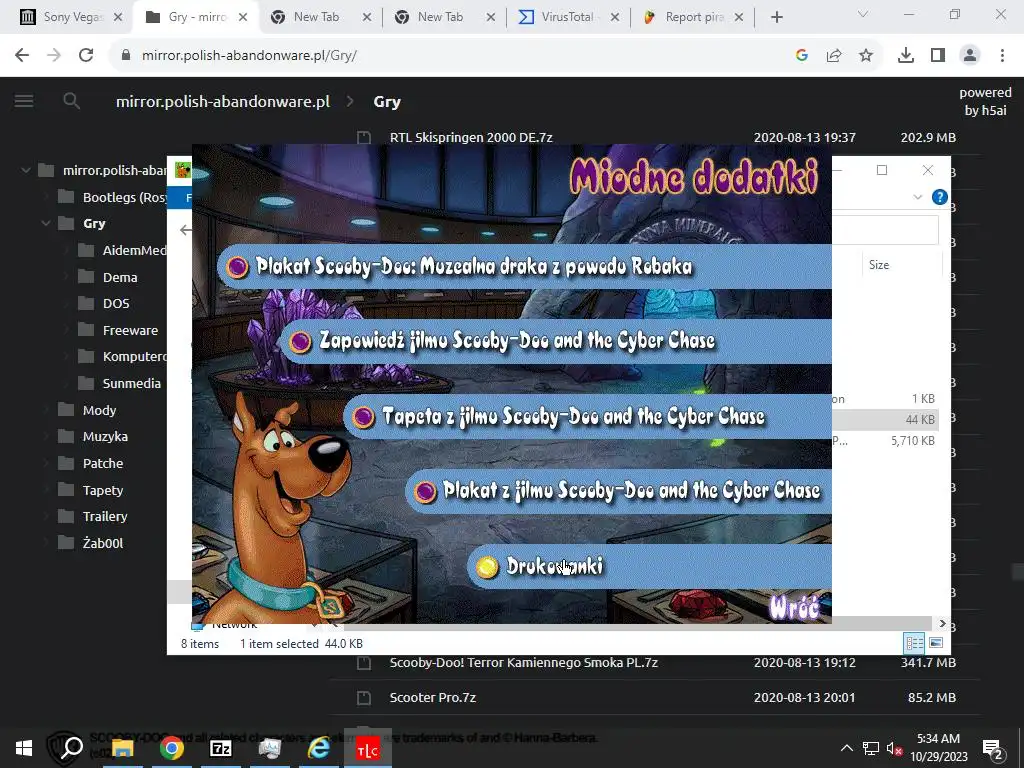This screenshot has height=768, width=1024.
Task: Reload the current Chrome page
Action: point(86,56)
